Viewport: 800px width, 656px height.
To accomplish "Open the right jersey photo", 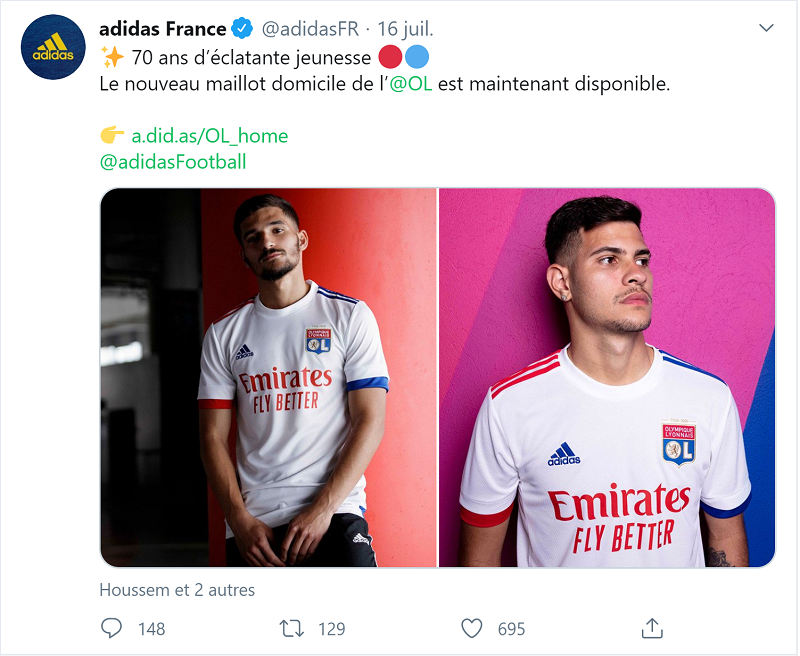I will 607,378.
